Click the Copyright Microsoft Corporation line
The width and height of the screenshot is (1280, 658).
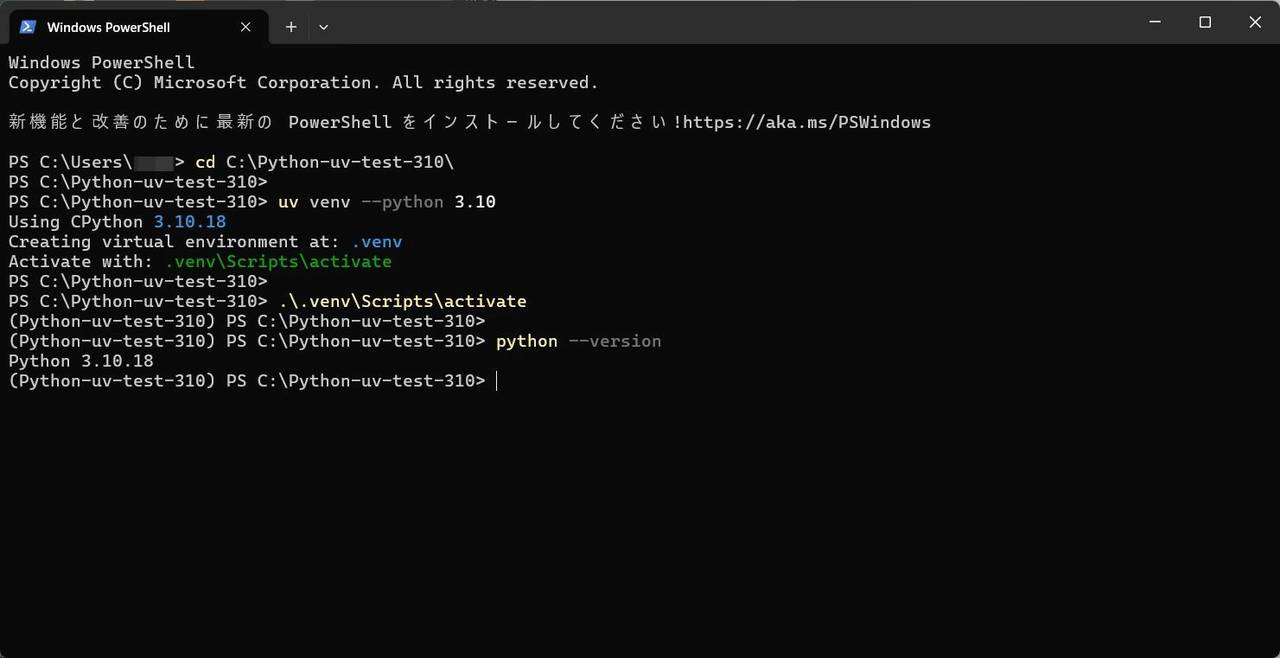point(303,83)
